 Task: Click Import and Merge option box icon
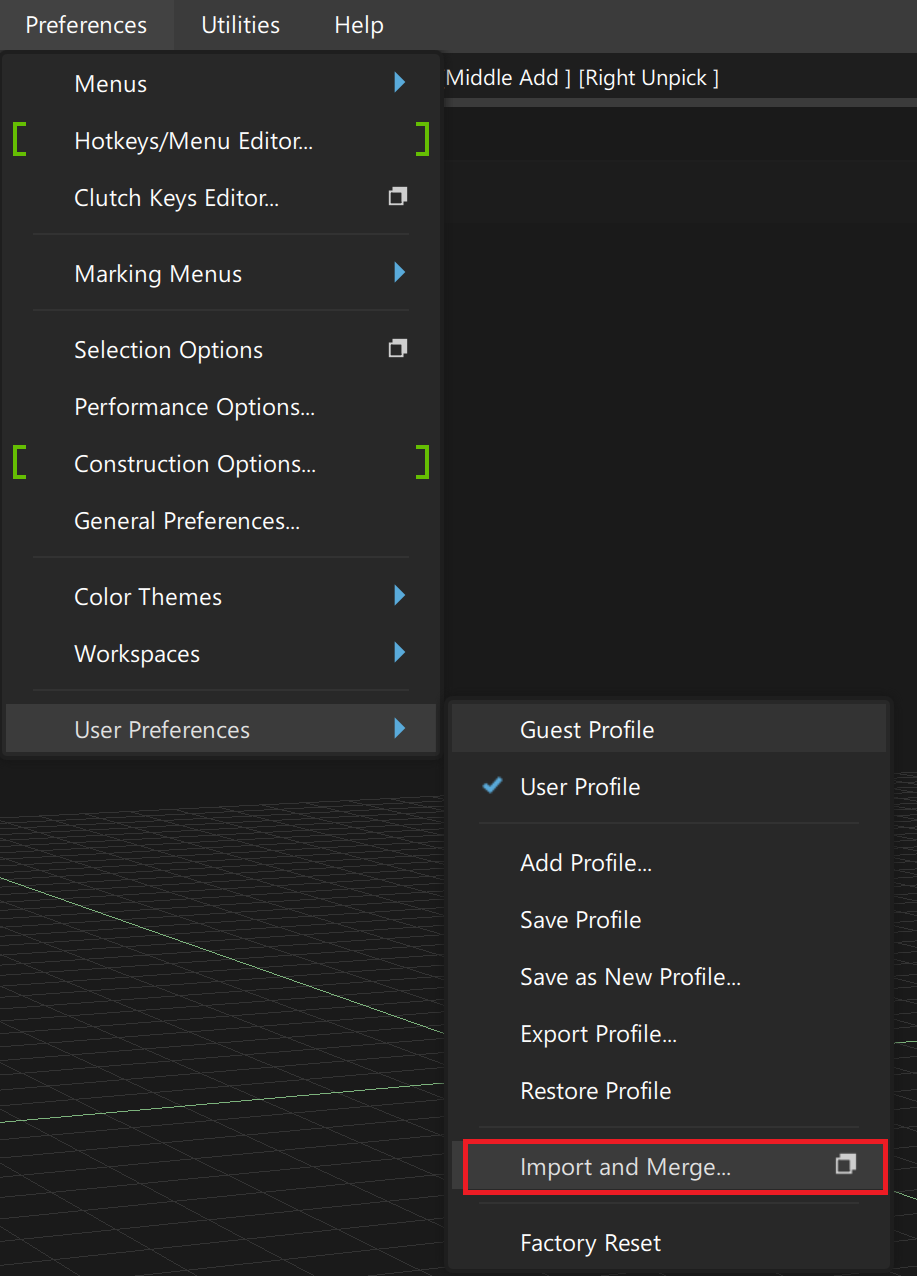tap(845, 1165)
